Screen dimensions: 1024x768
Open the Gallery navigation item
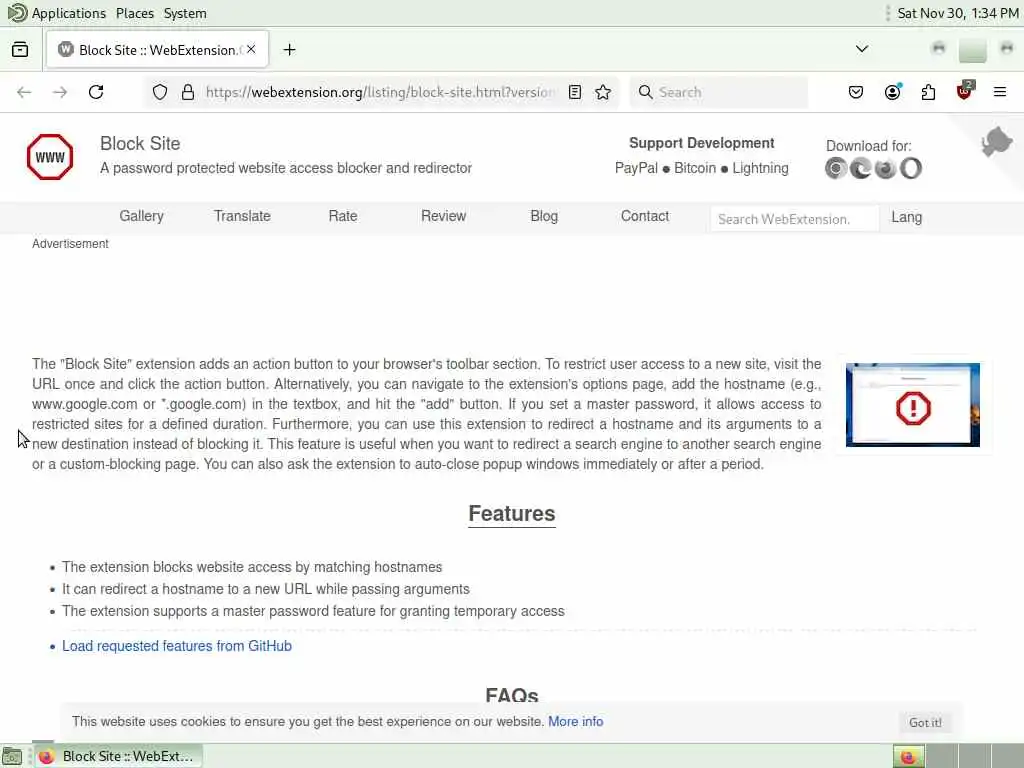click(x=142, y=216)
